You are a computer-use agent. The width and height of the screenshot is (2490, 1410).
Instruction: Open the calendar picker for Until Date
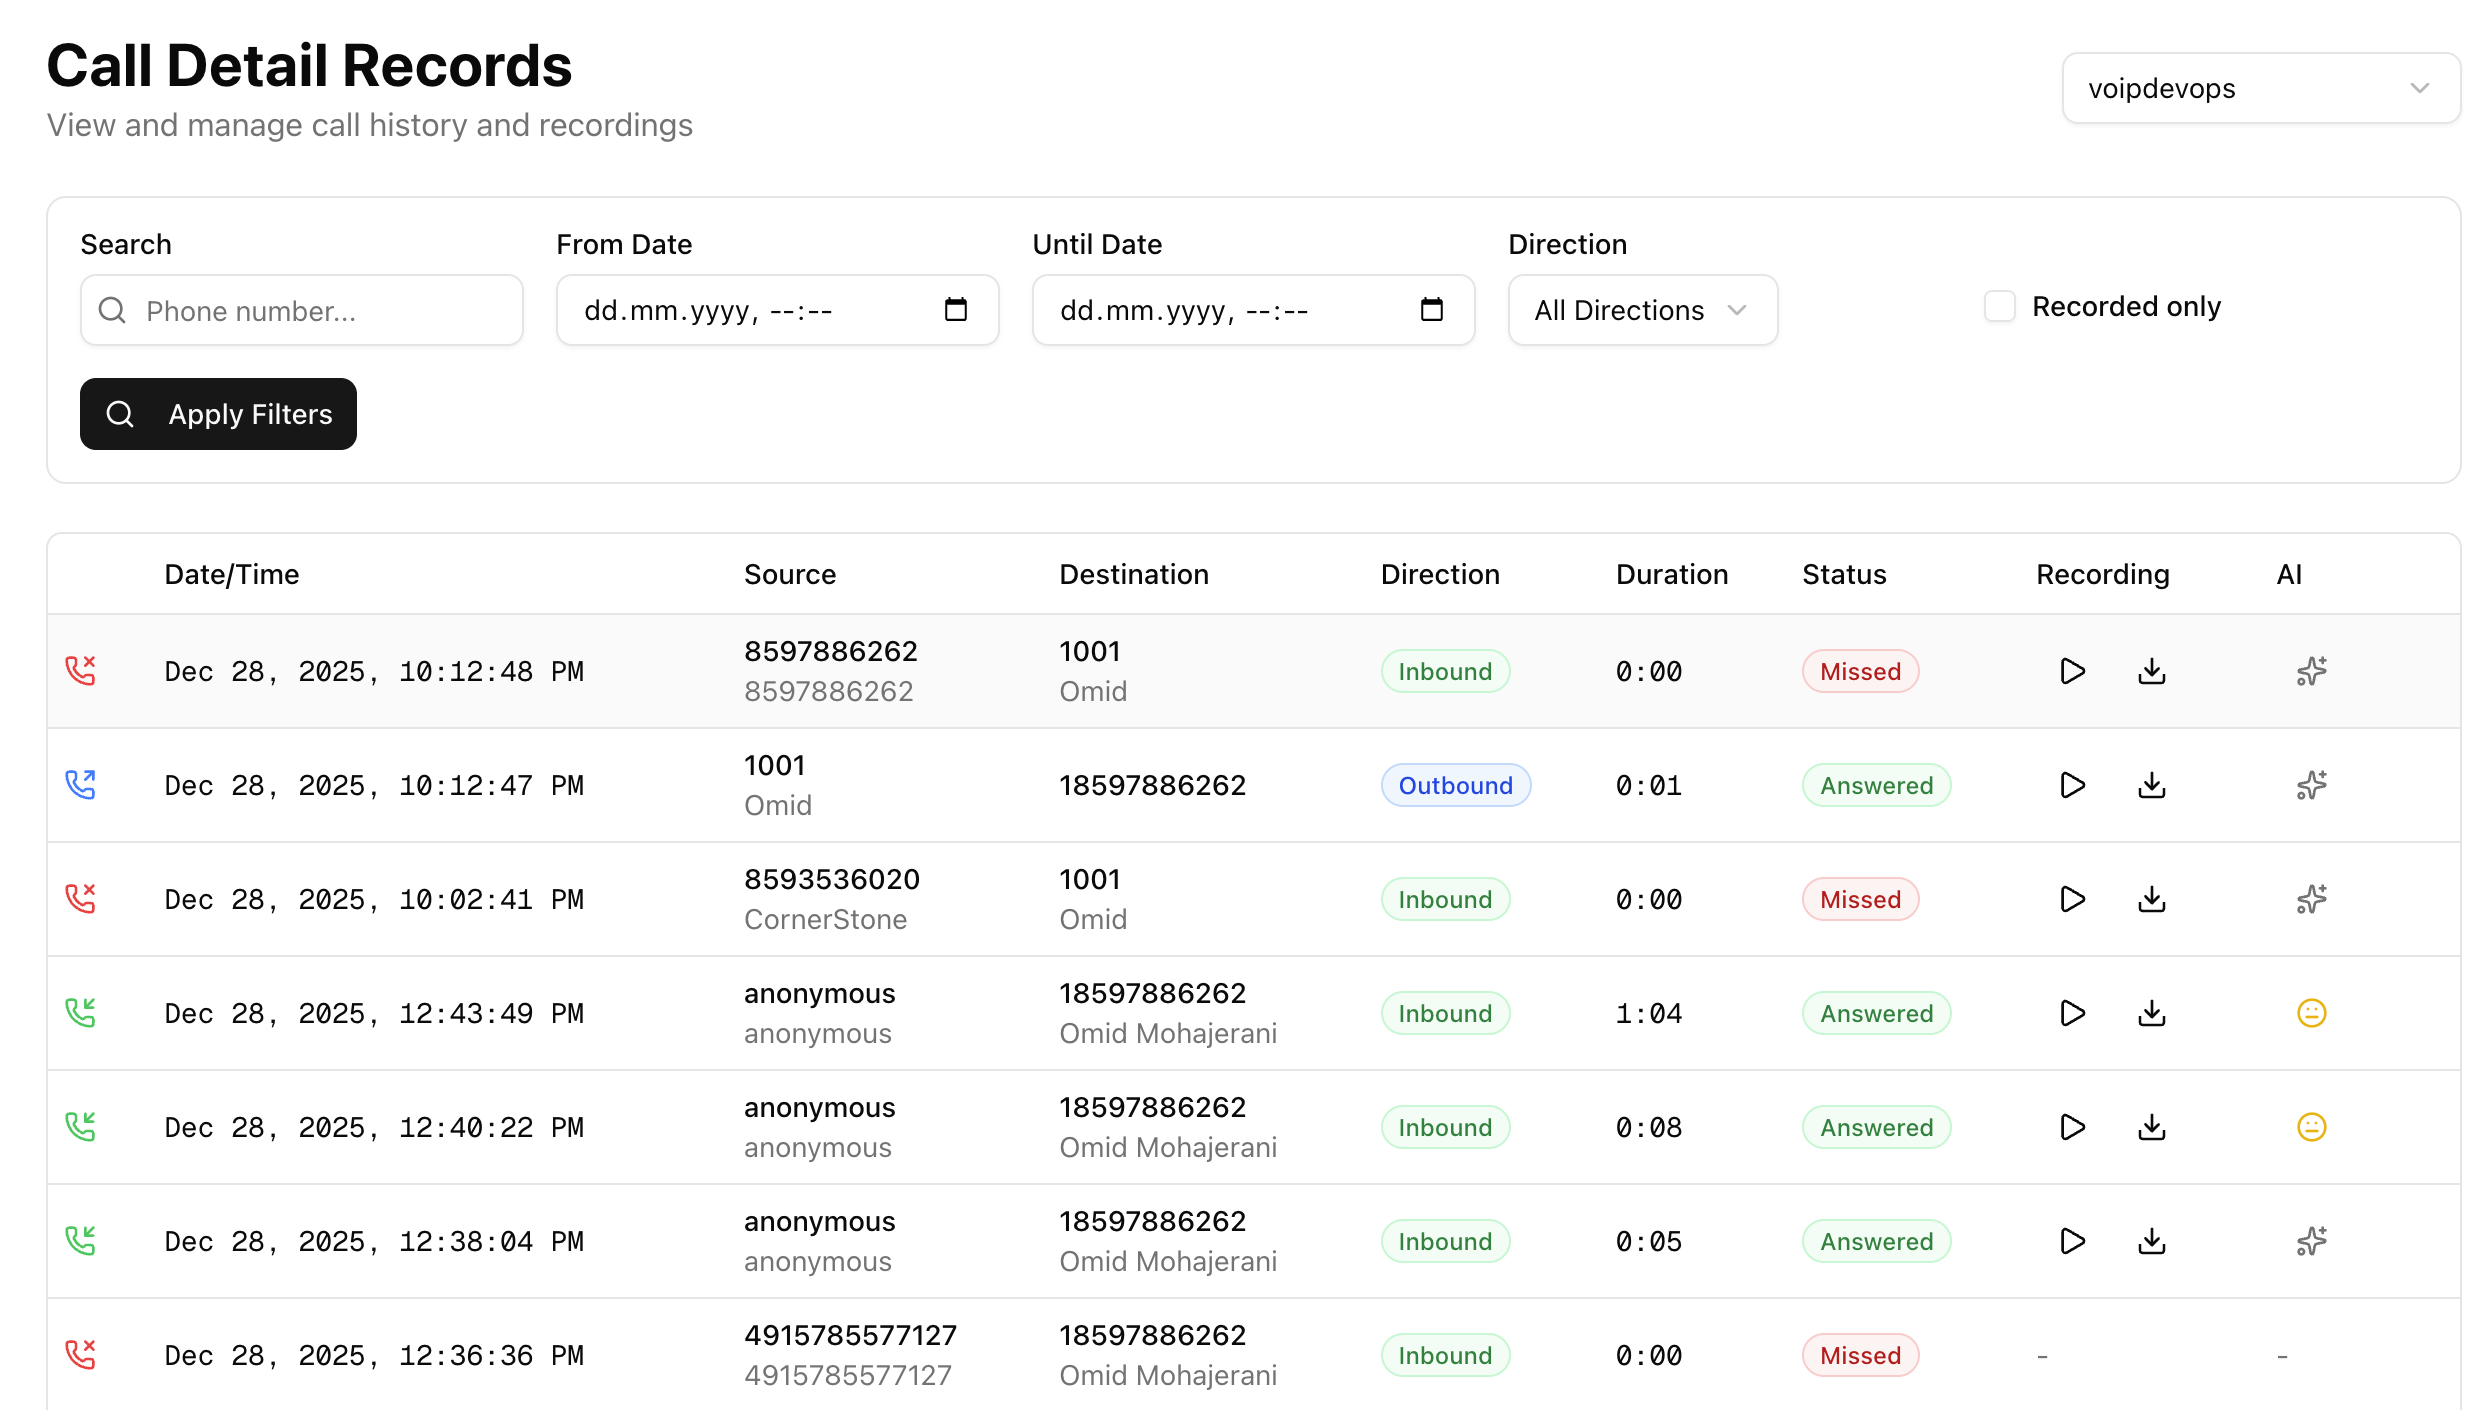pos(1432,310)
